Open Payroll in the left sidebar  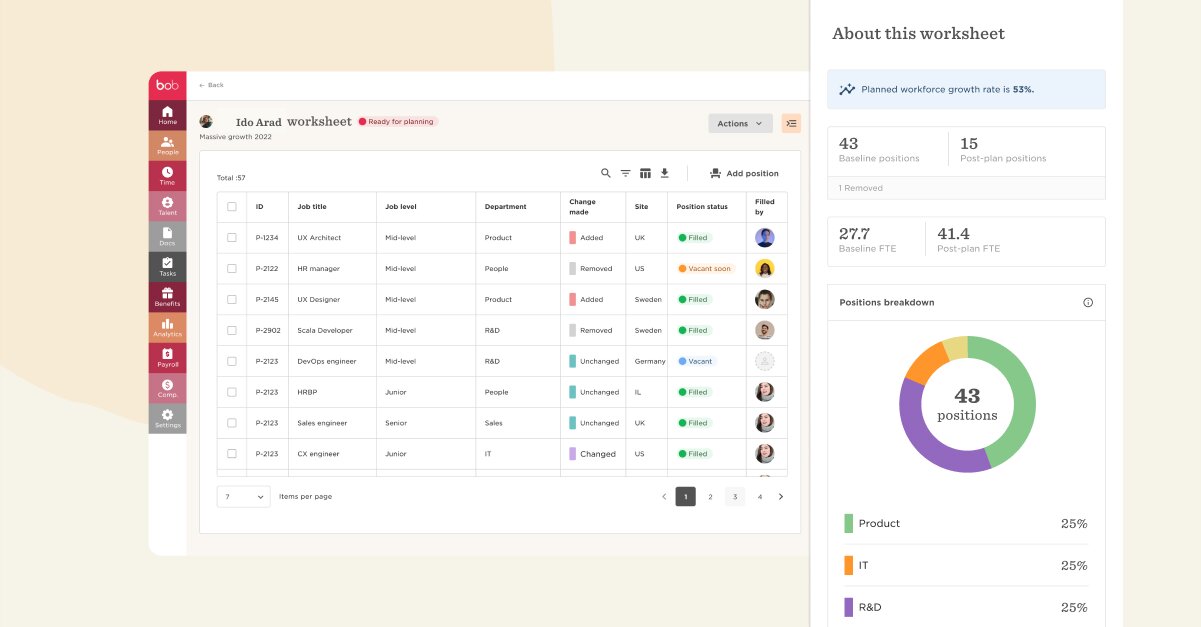click(167, 358)
